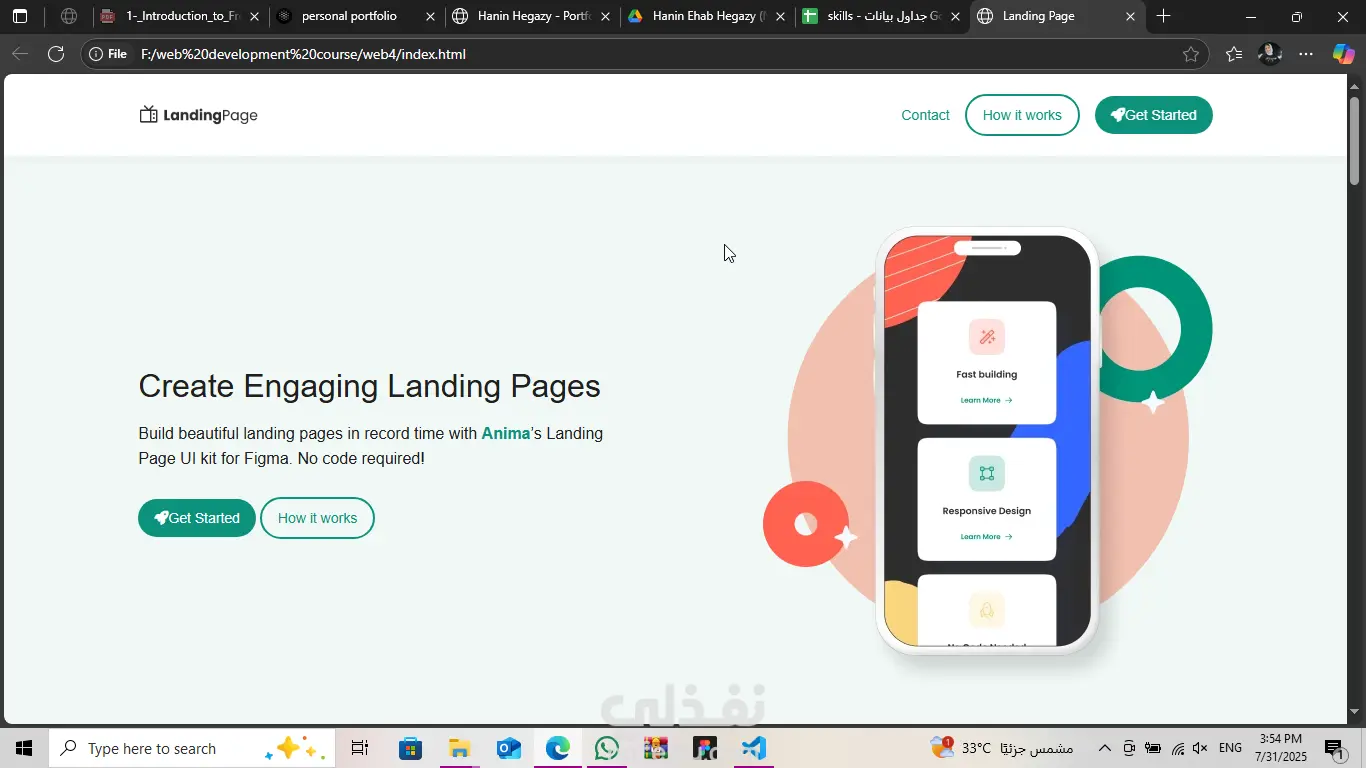Image resolution: width=1366 pixels, height=768 pixels.
Task: Click hero section Get Started button
Action: click(197, 518)
